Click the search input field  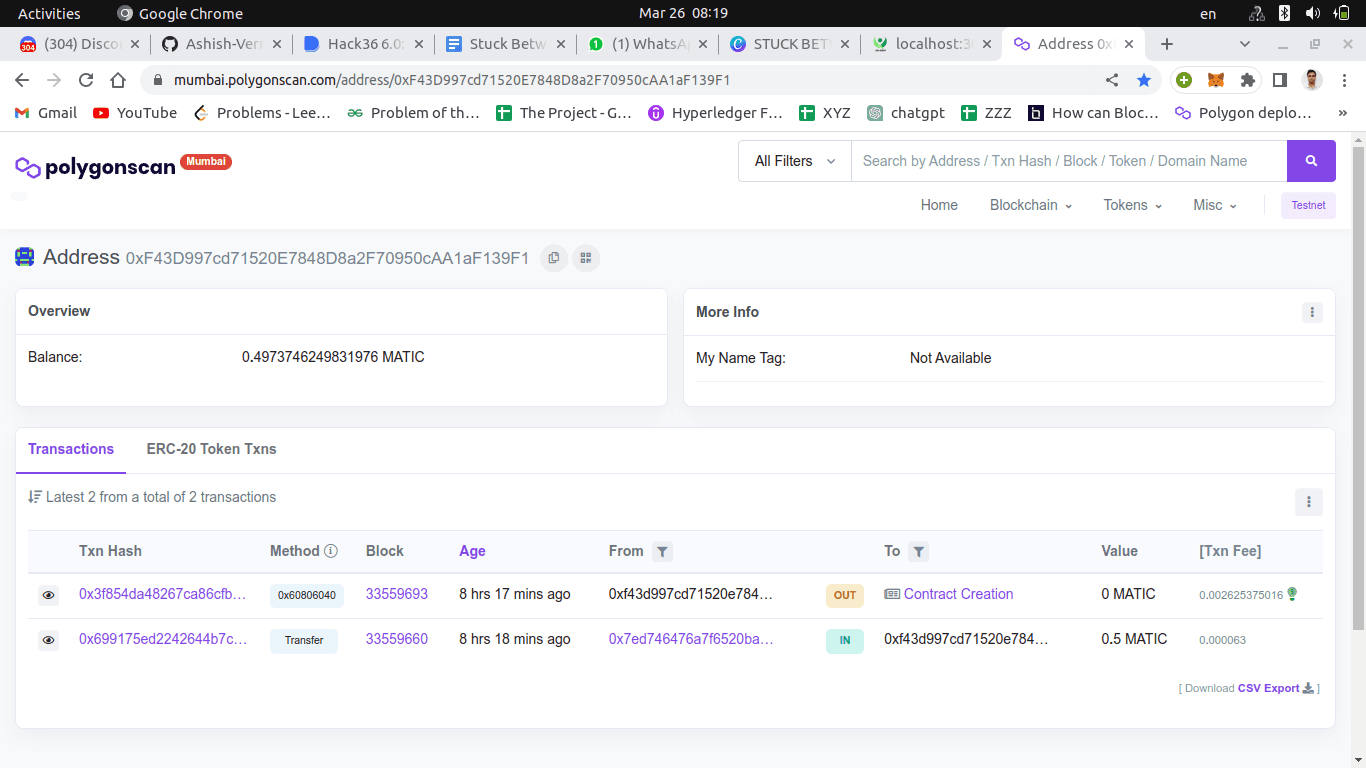[1069, 161]
